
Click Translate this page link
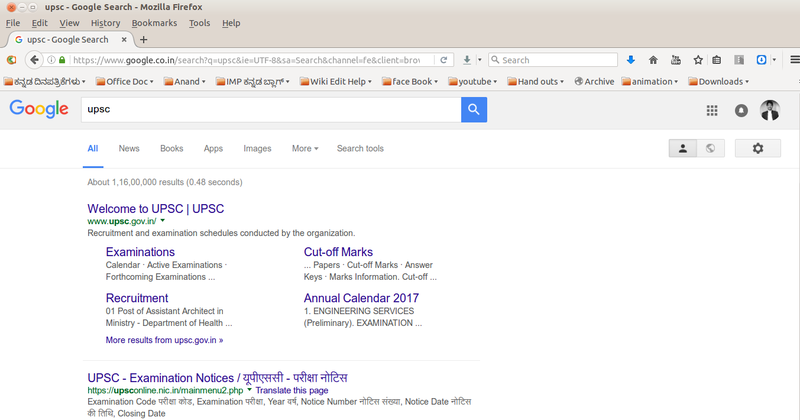pos(292,390)
